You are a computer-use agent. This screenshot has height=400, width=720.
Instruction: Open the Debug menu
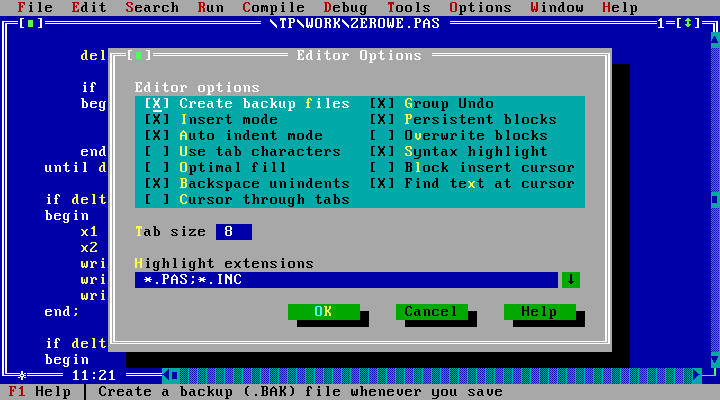(346, 7)
